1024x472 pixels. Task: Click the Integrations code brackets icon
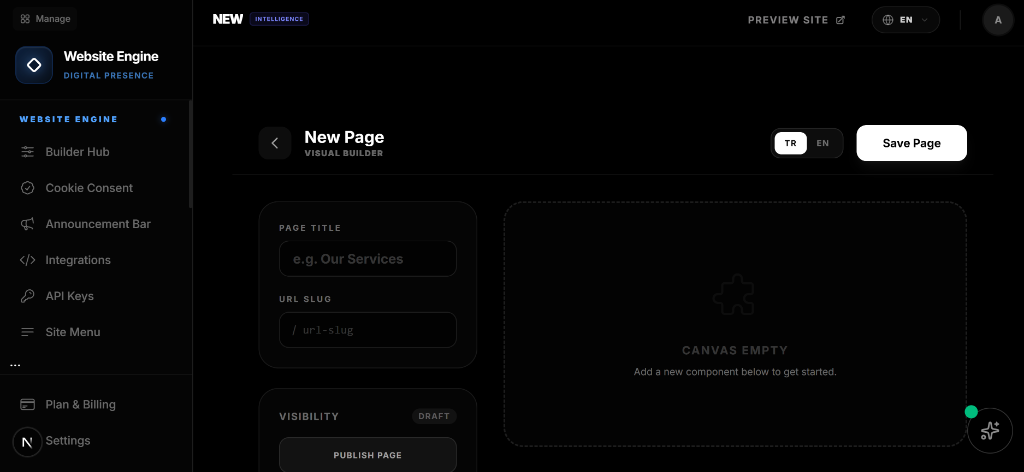pyautogui.click(x=27, y=260)
